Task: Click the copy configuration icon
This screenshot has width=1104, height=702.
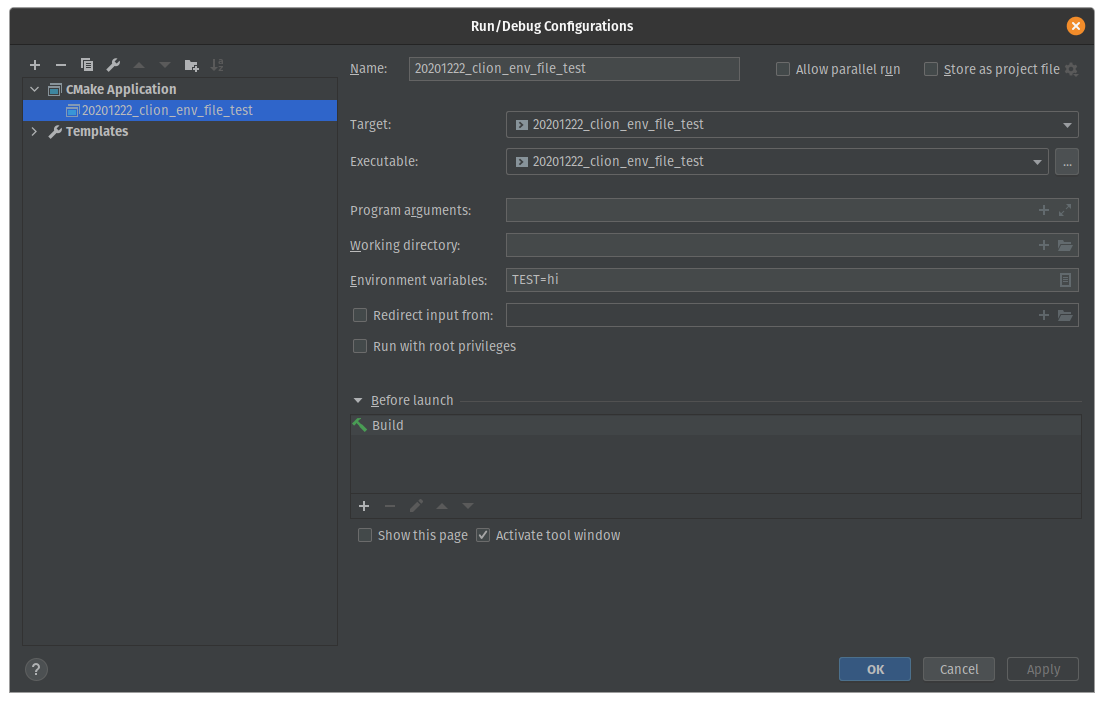Action: pyautogui.click(x=87, y=65)
